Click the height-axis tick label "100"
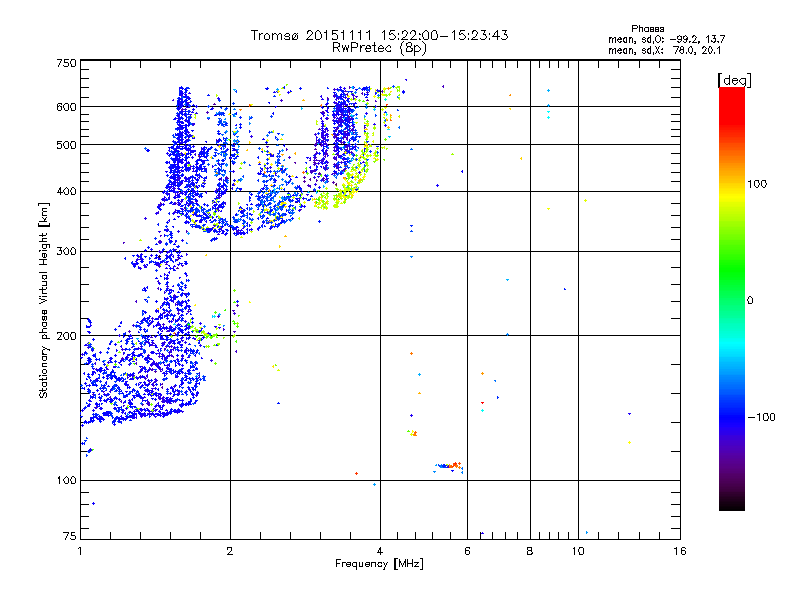 point(66,481)
